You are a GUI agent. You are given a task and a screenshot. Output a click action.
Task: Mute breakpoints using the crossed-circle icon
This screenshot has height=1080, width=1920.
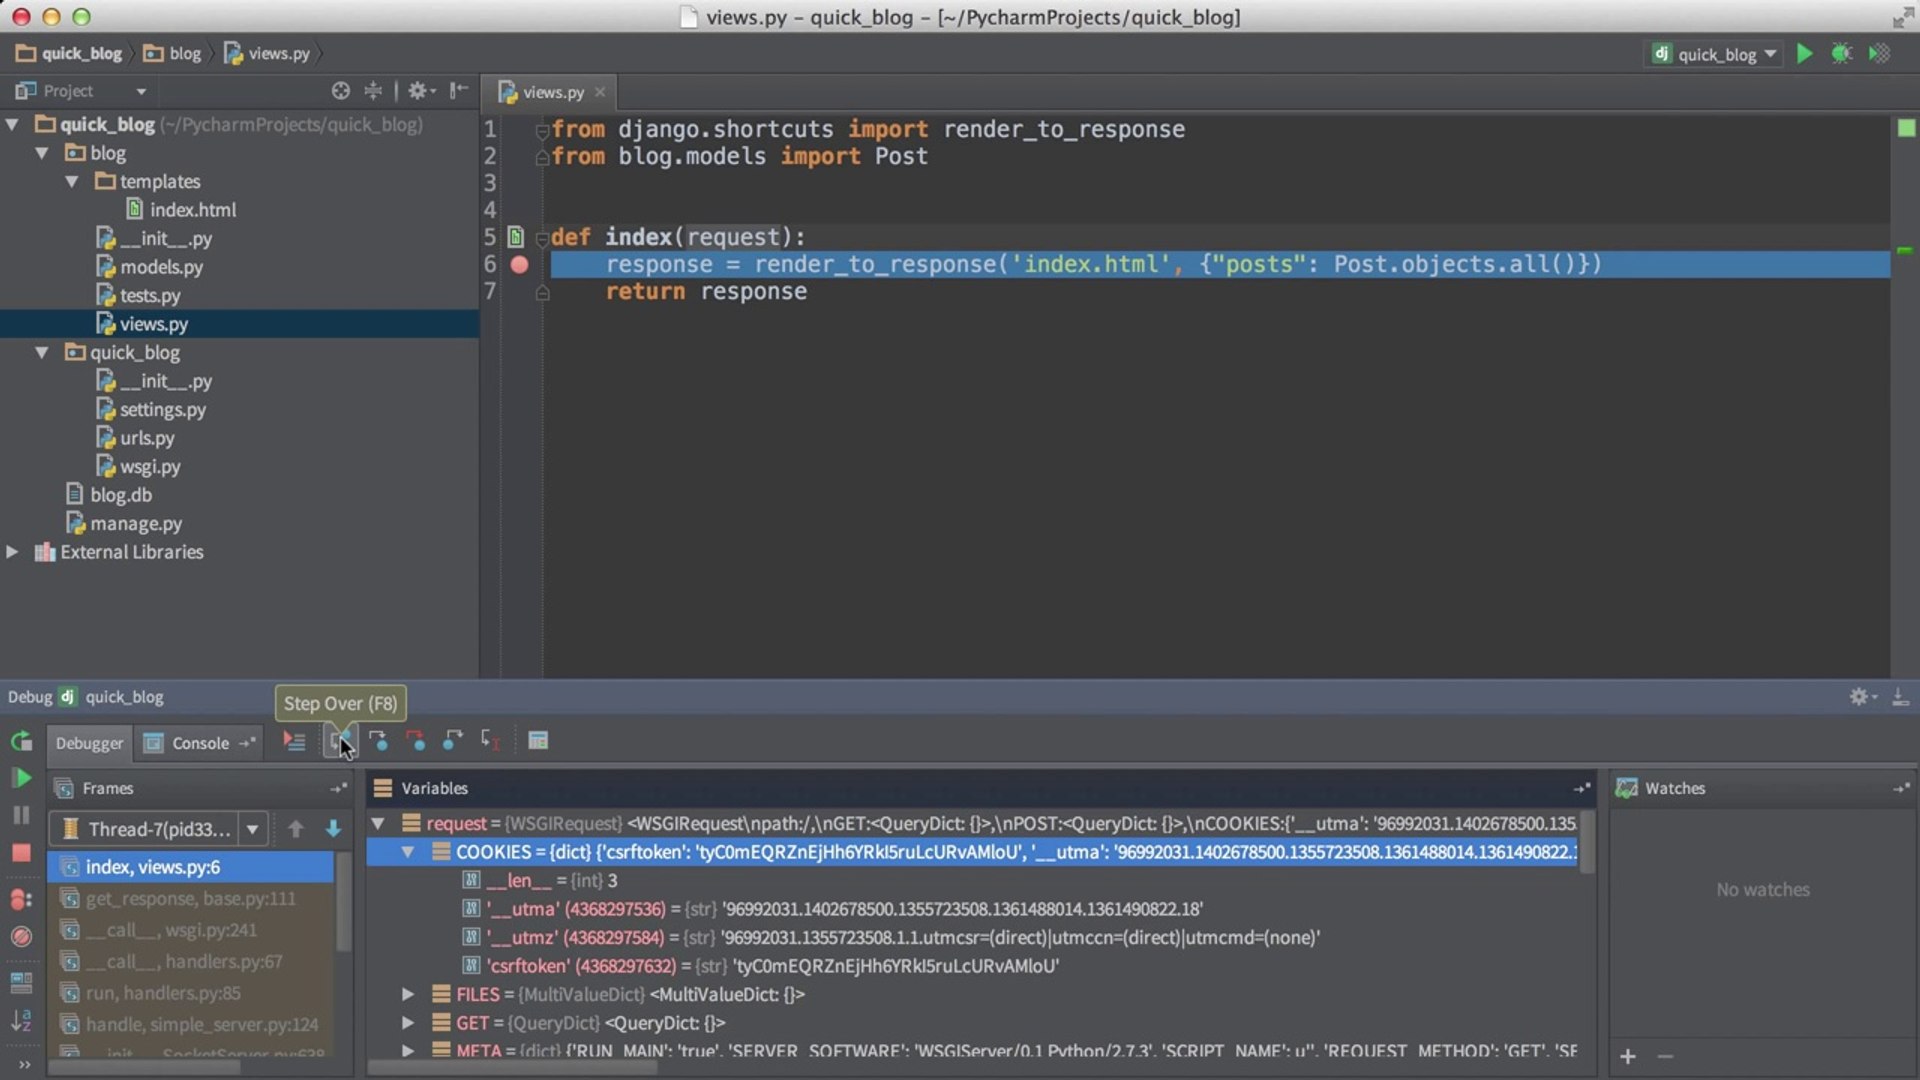(21, 937)
